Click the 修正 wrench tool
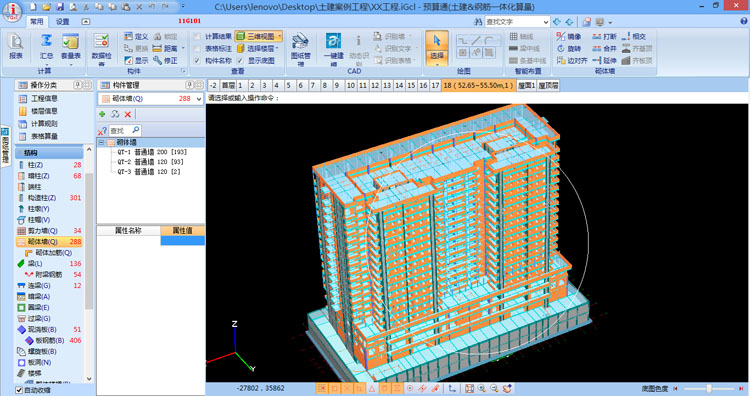Screen dimensions: 750x396 [x=165, y=60]
